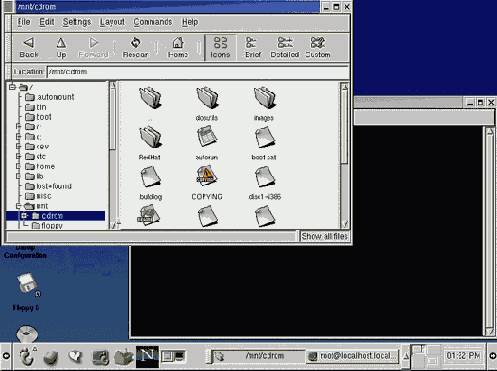Collapse the root / tree node
The image size is (497, 371).
pos(12,87)
